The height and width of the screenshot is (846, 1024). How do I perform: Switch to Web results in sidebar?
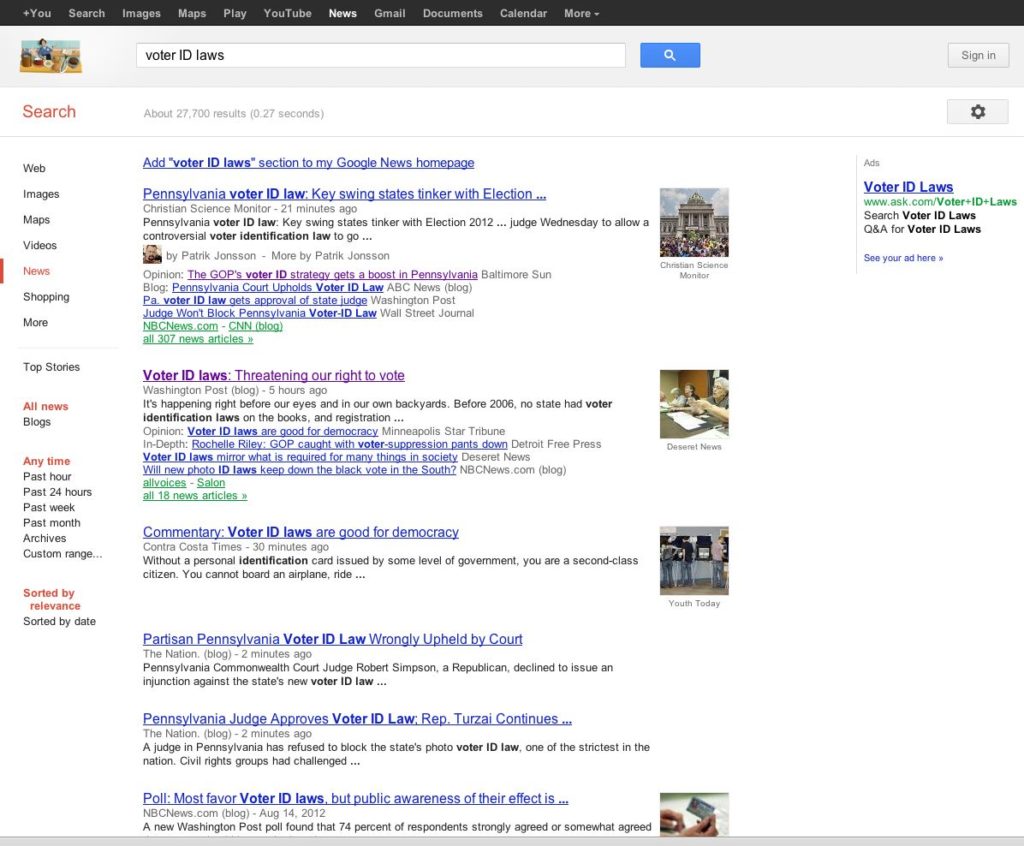point(35,169)
